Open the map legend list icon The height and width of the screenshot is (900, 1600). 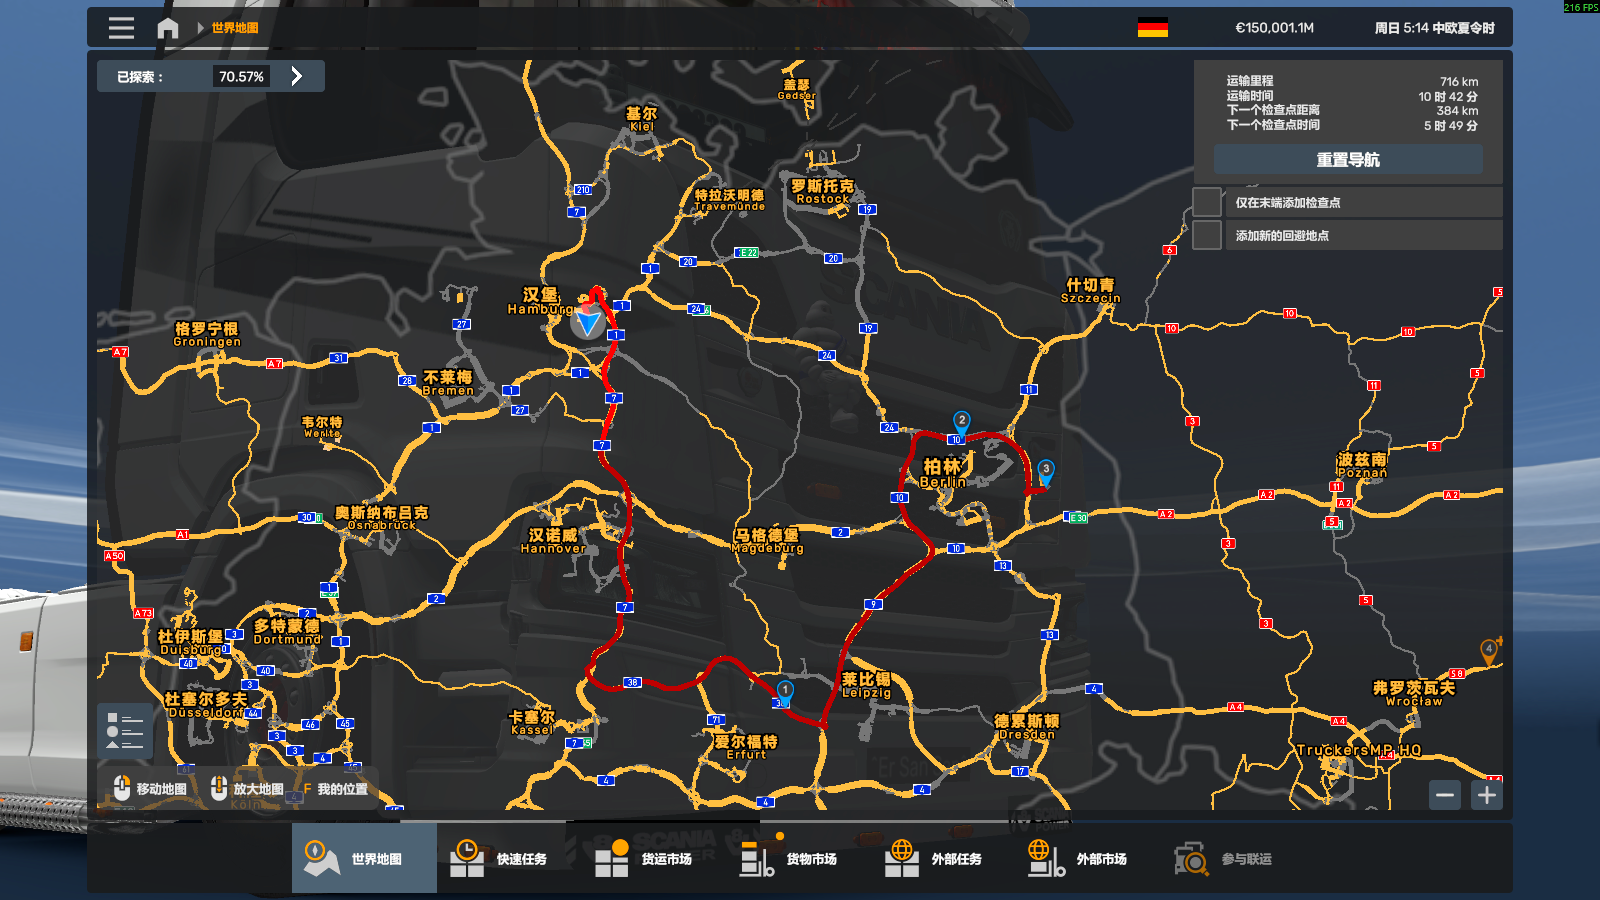point(125,730)
